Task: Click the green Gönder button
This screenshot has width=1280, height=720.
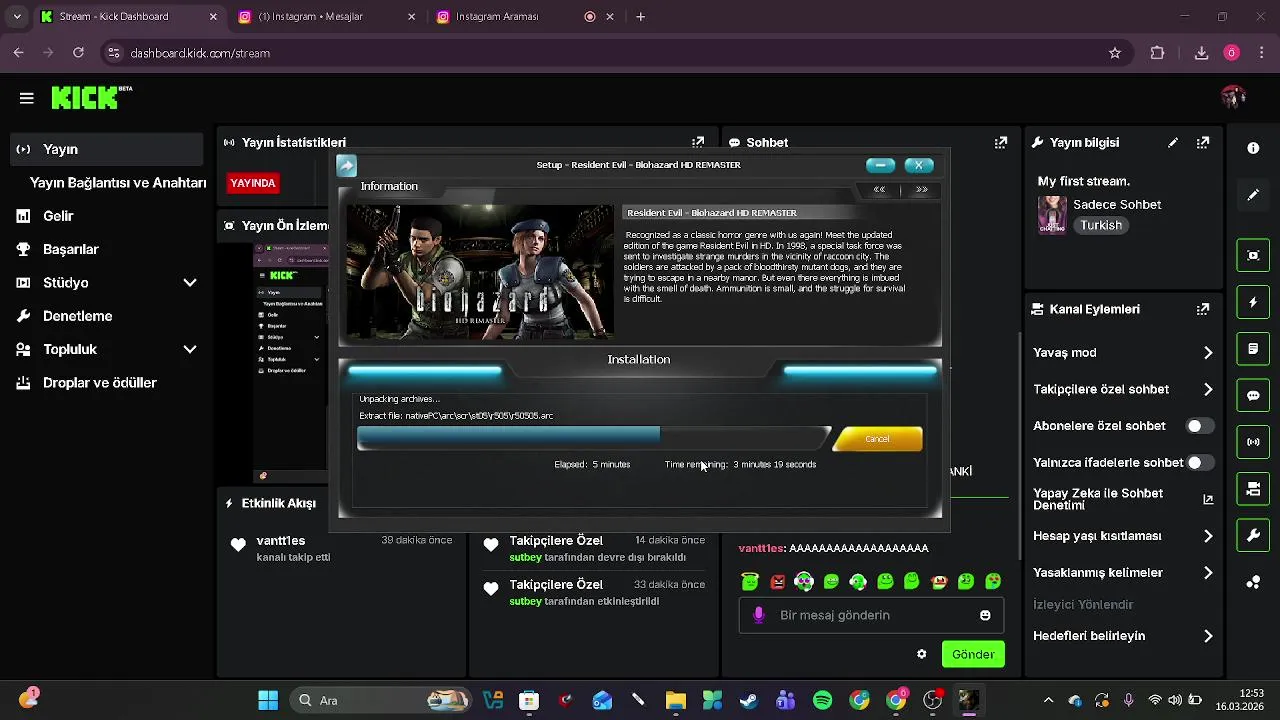Action: click(973, 654)
